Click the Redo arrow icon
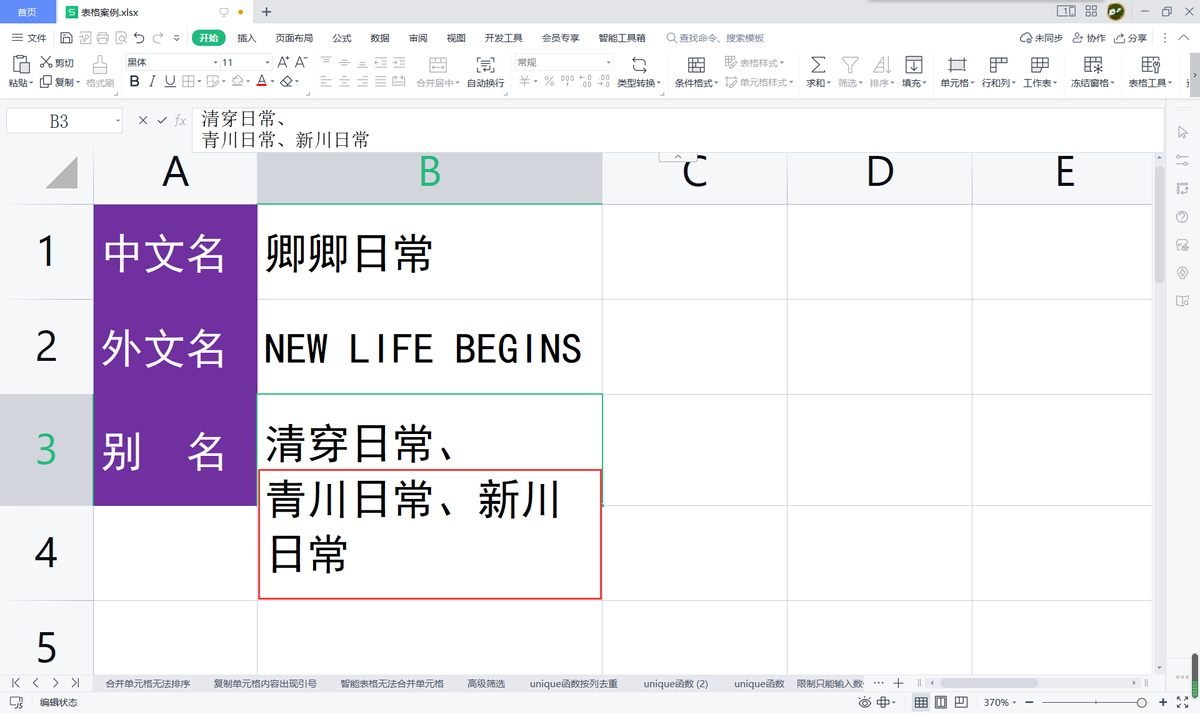Screen dimensions: 1200x713 click(x=158, y=38)
